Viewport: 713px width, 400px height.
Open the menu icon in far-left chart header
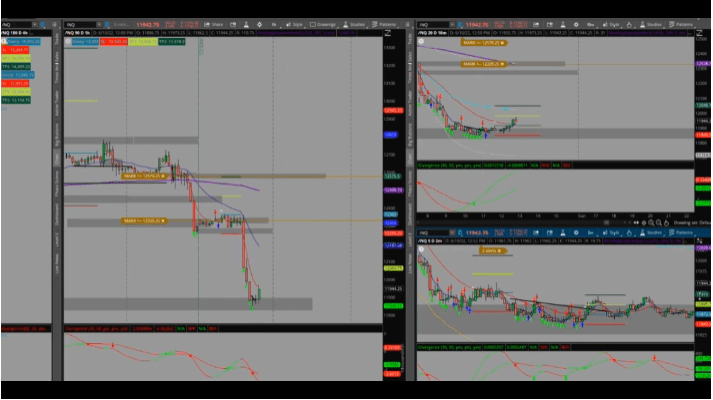(x=54, y=25)
